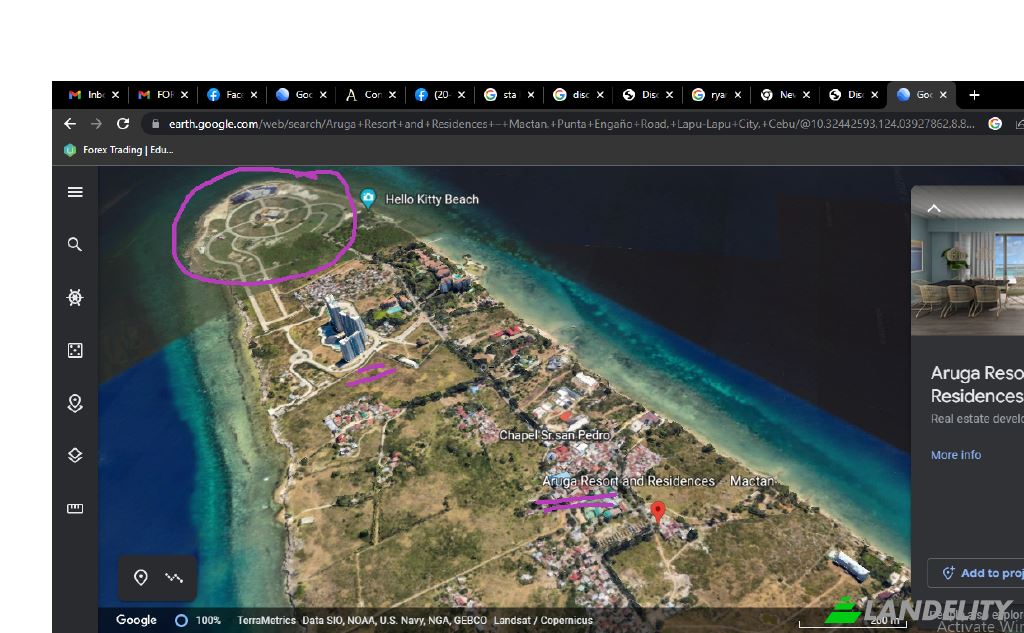The height and width of the screenshot is (633, 1024).
Task: Open Voyager ship's wheel icon
Action: [x=75, y=297]
